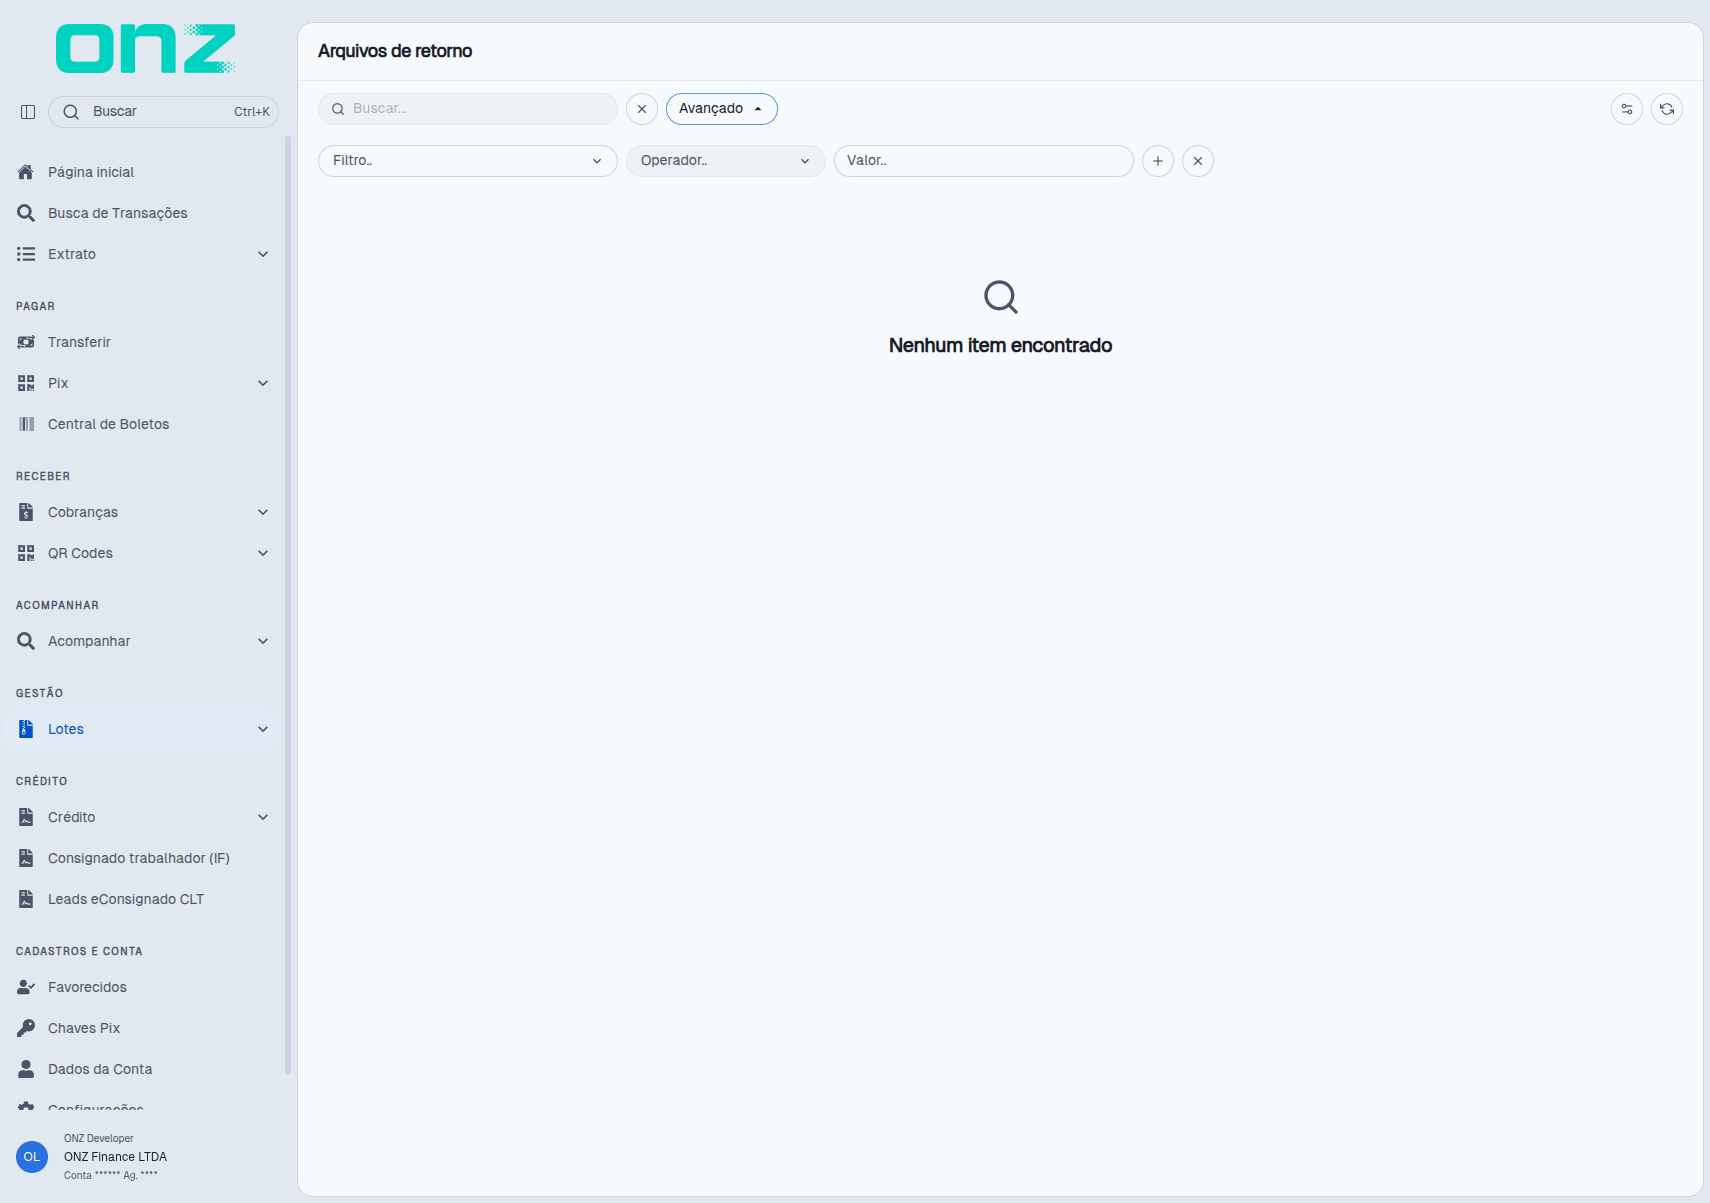Open the Operador dropdown
Image resolution: width=1710 pixels, height=1203 pixels.
(726, 161)
